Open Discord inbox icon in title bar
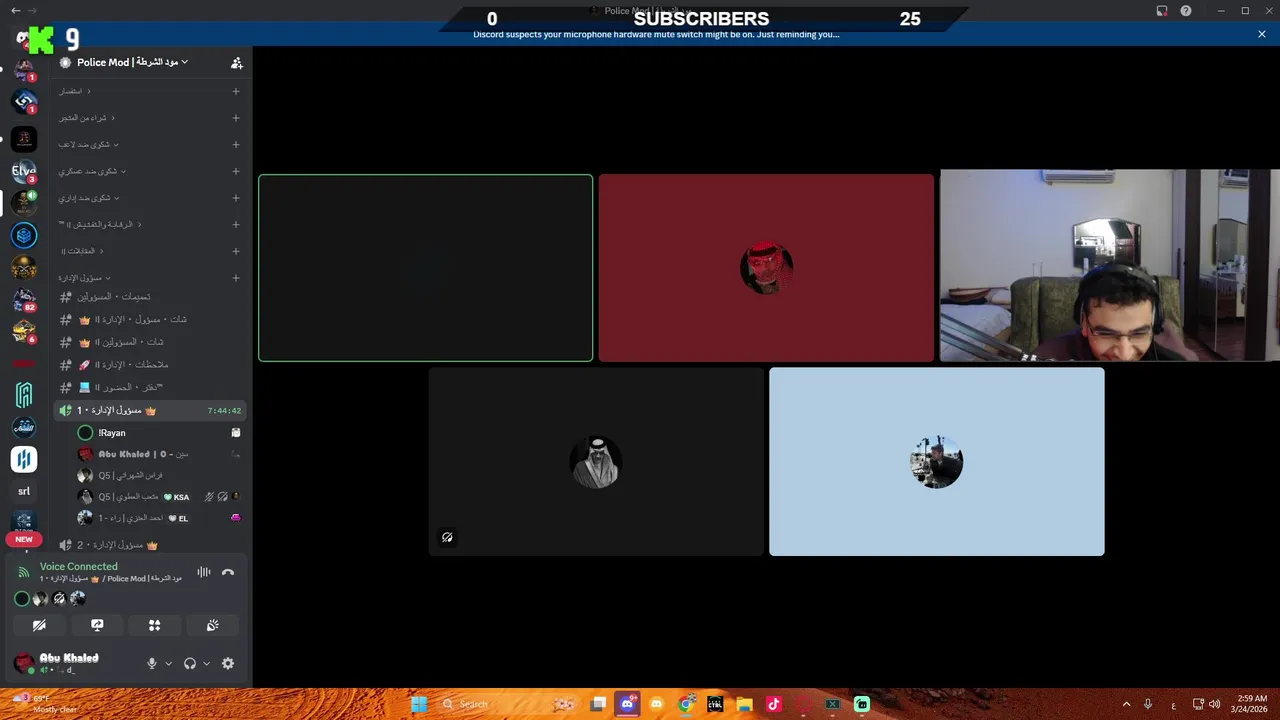The image size is (1280, 720). (1162, 11)
